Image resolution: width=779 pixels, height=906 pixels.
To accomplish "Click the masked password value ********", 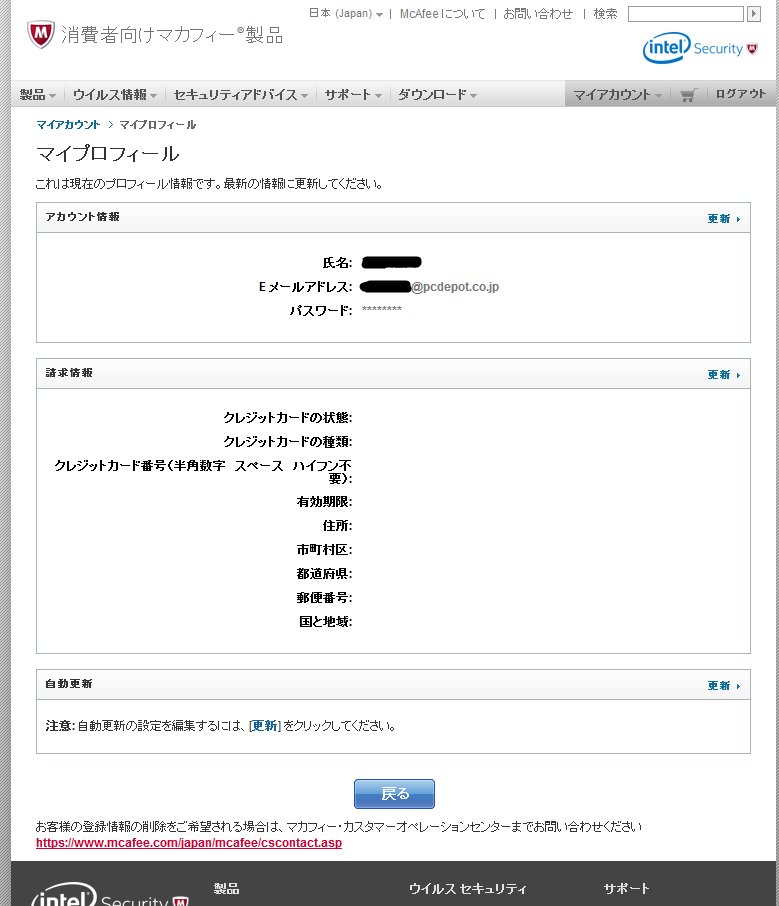I will [x=381, y=309].
